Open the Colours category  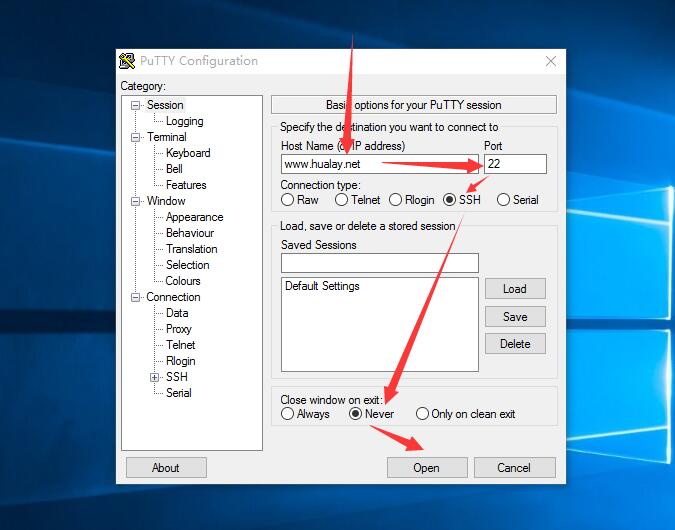183,281
